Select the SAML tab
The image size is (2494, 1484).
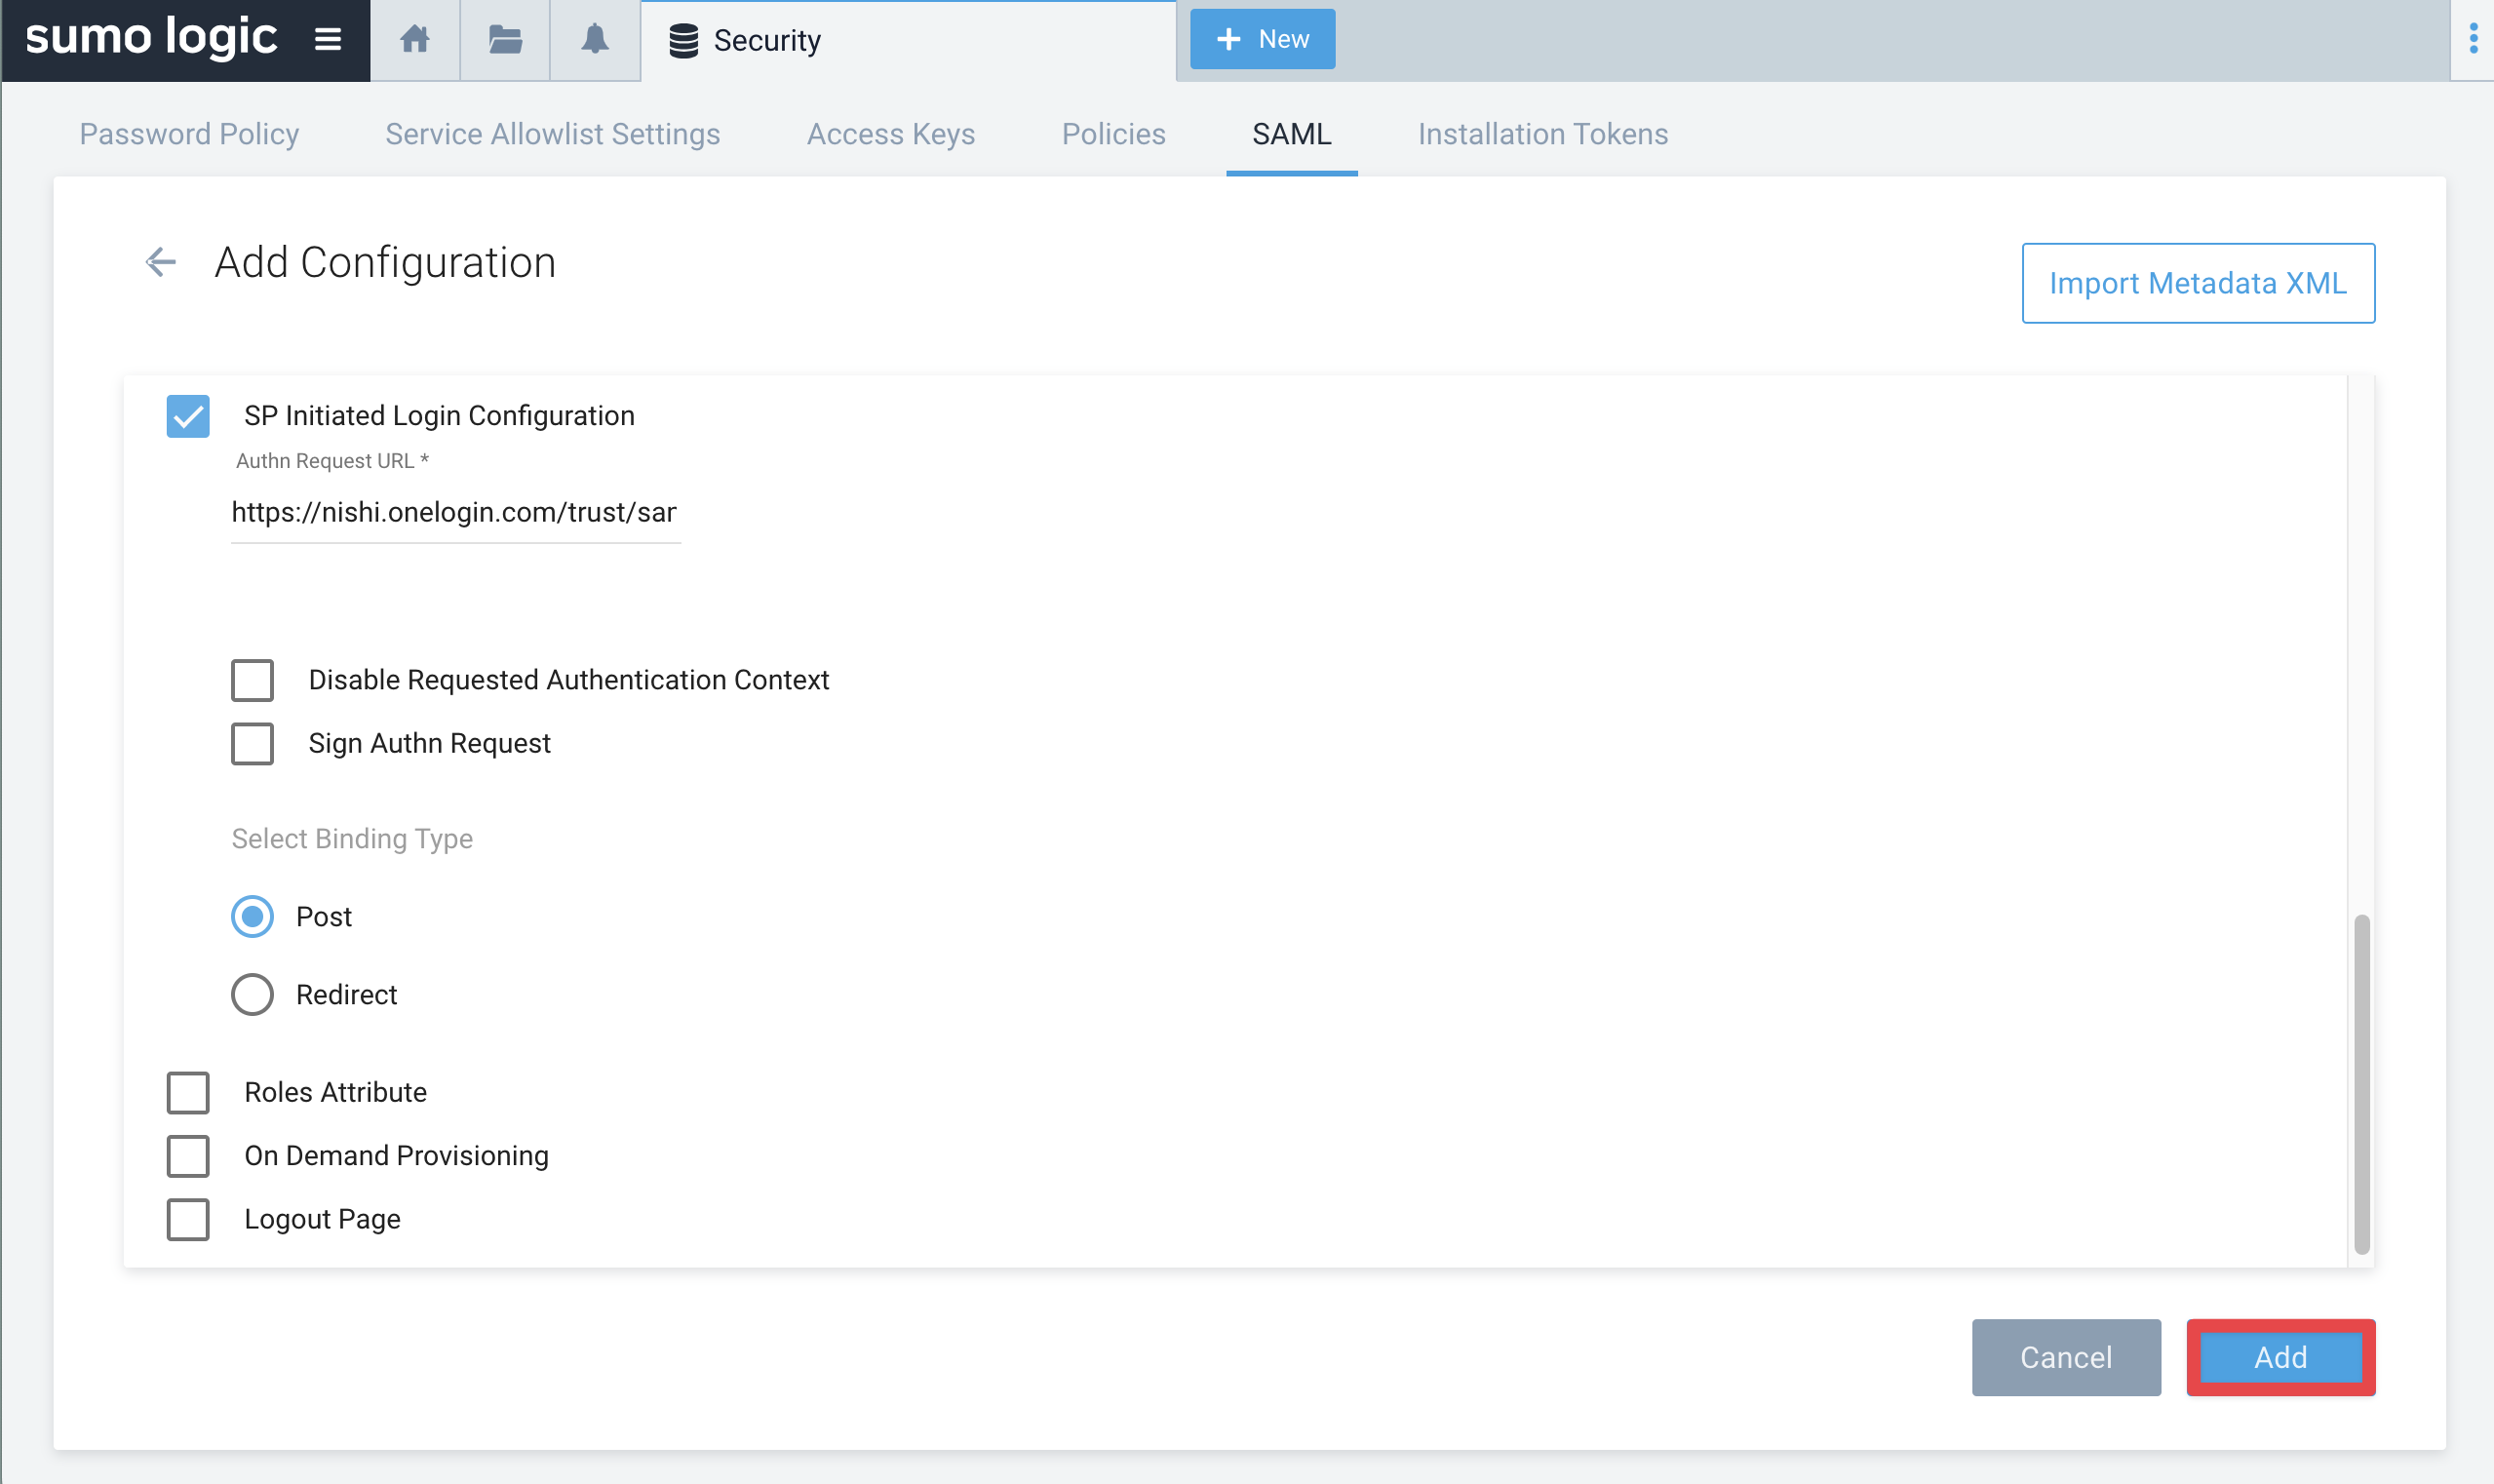[x=1291, y=134]
